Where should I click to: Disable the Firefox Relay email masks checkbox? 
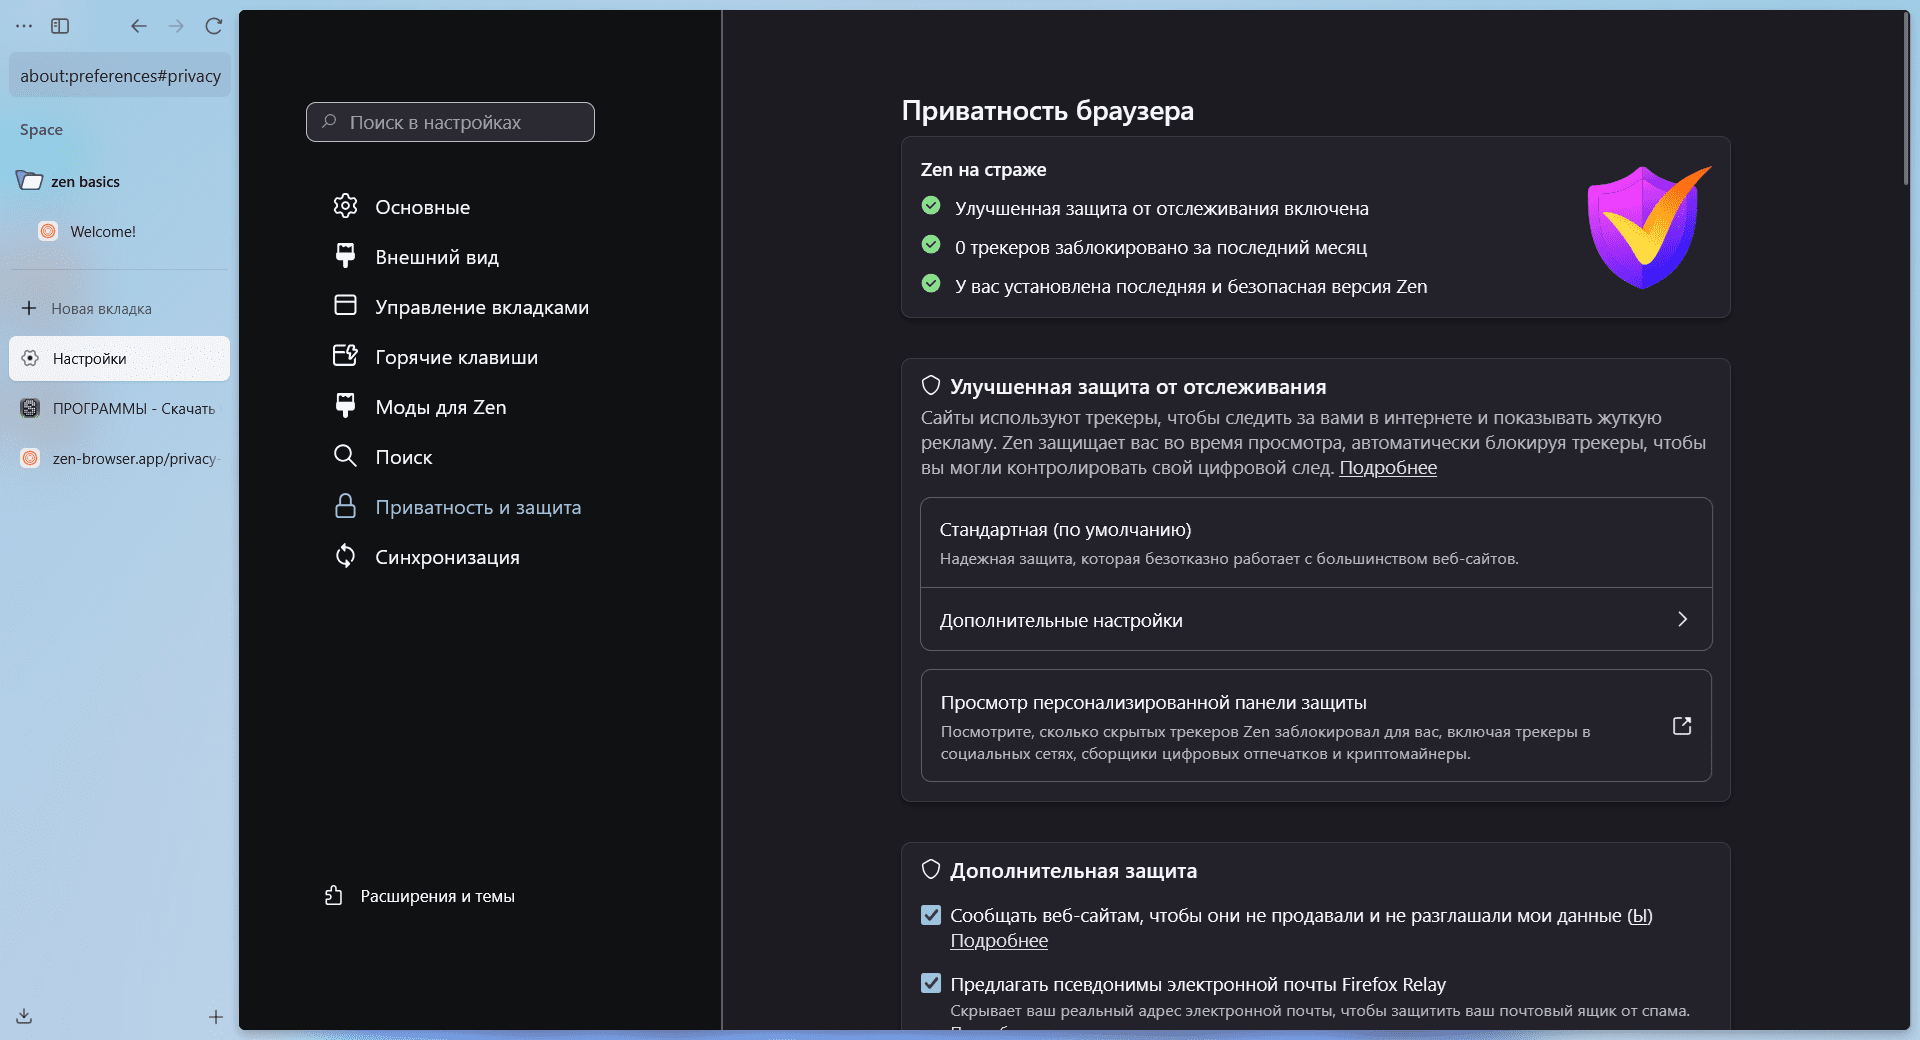(931, 984)
